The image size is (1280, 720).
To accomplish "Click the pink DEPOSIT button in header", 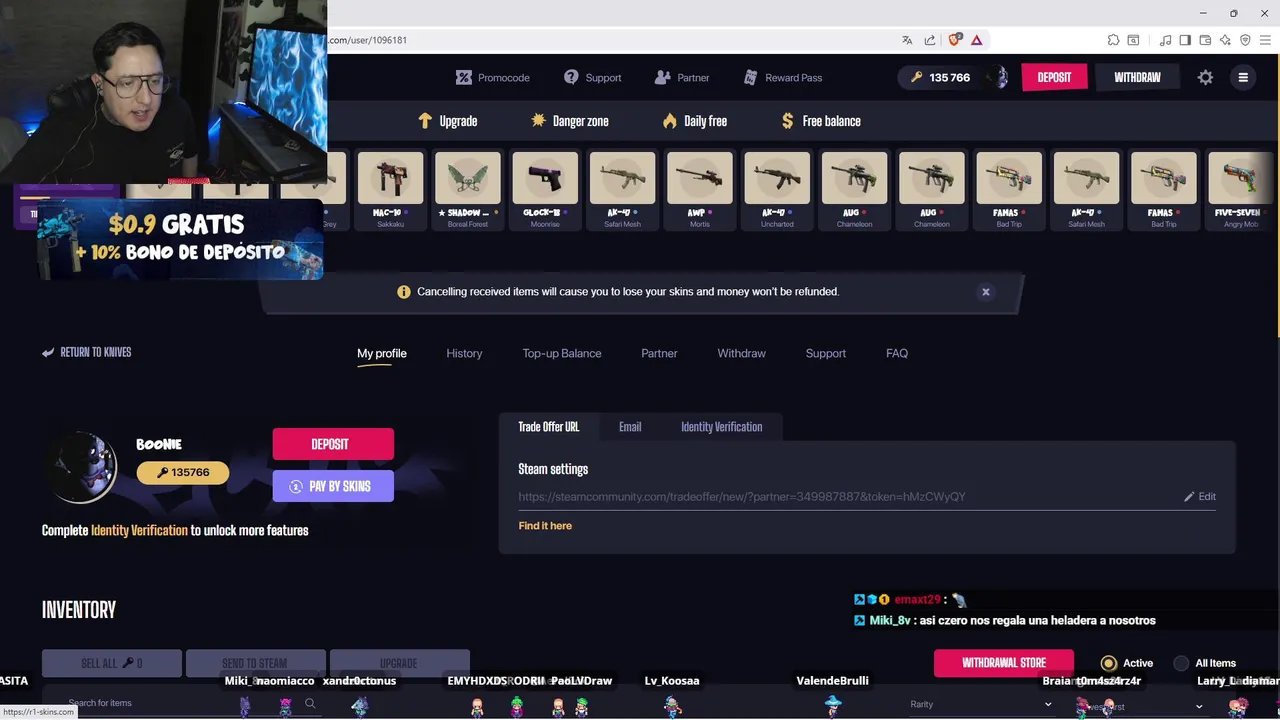I will pos(1054,77).
